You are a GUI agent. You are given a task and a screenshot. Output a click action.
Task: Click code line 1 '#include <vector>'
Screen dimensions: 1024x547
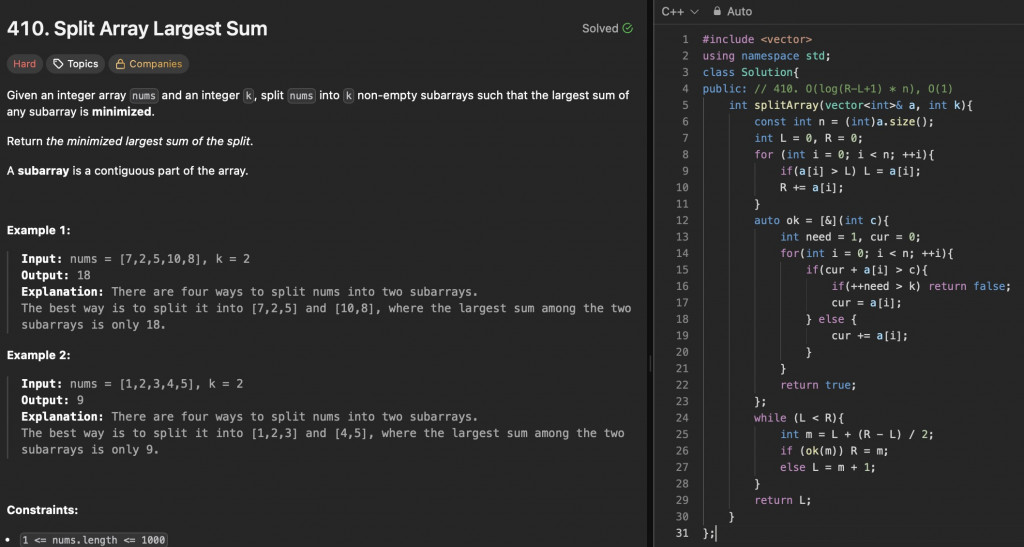click(x=757, y=39)
